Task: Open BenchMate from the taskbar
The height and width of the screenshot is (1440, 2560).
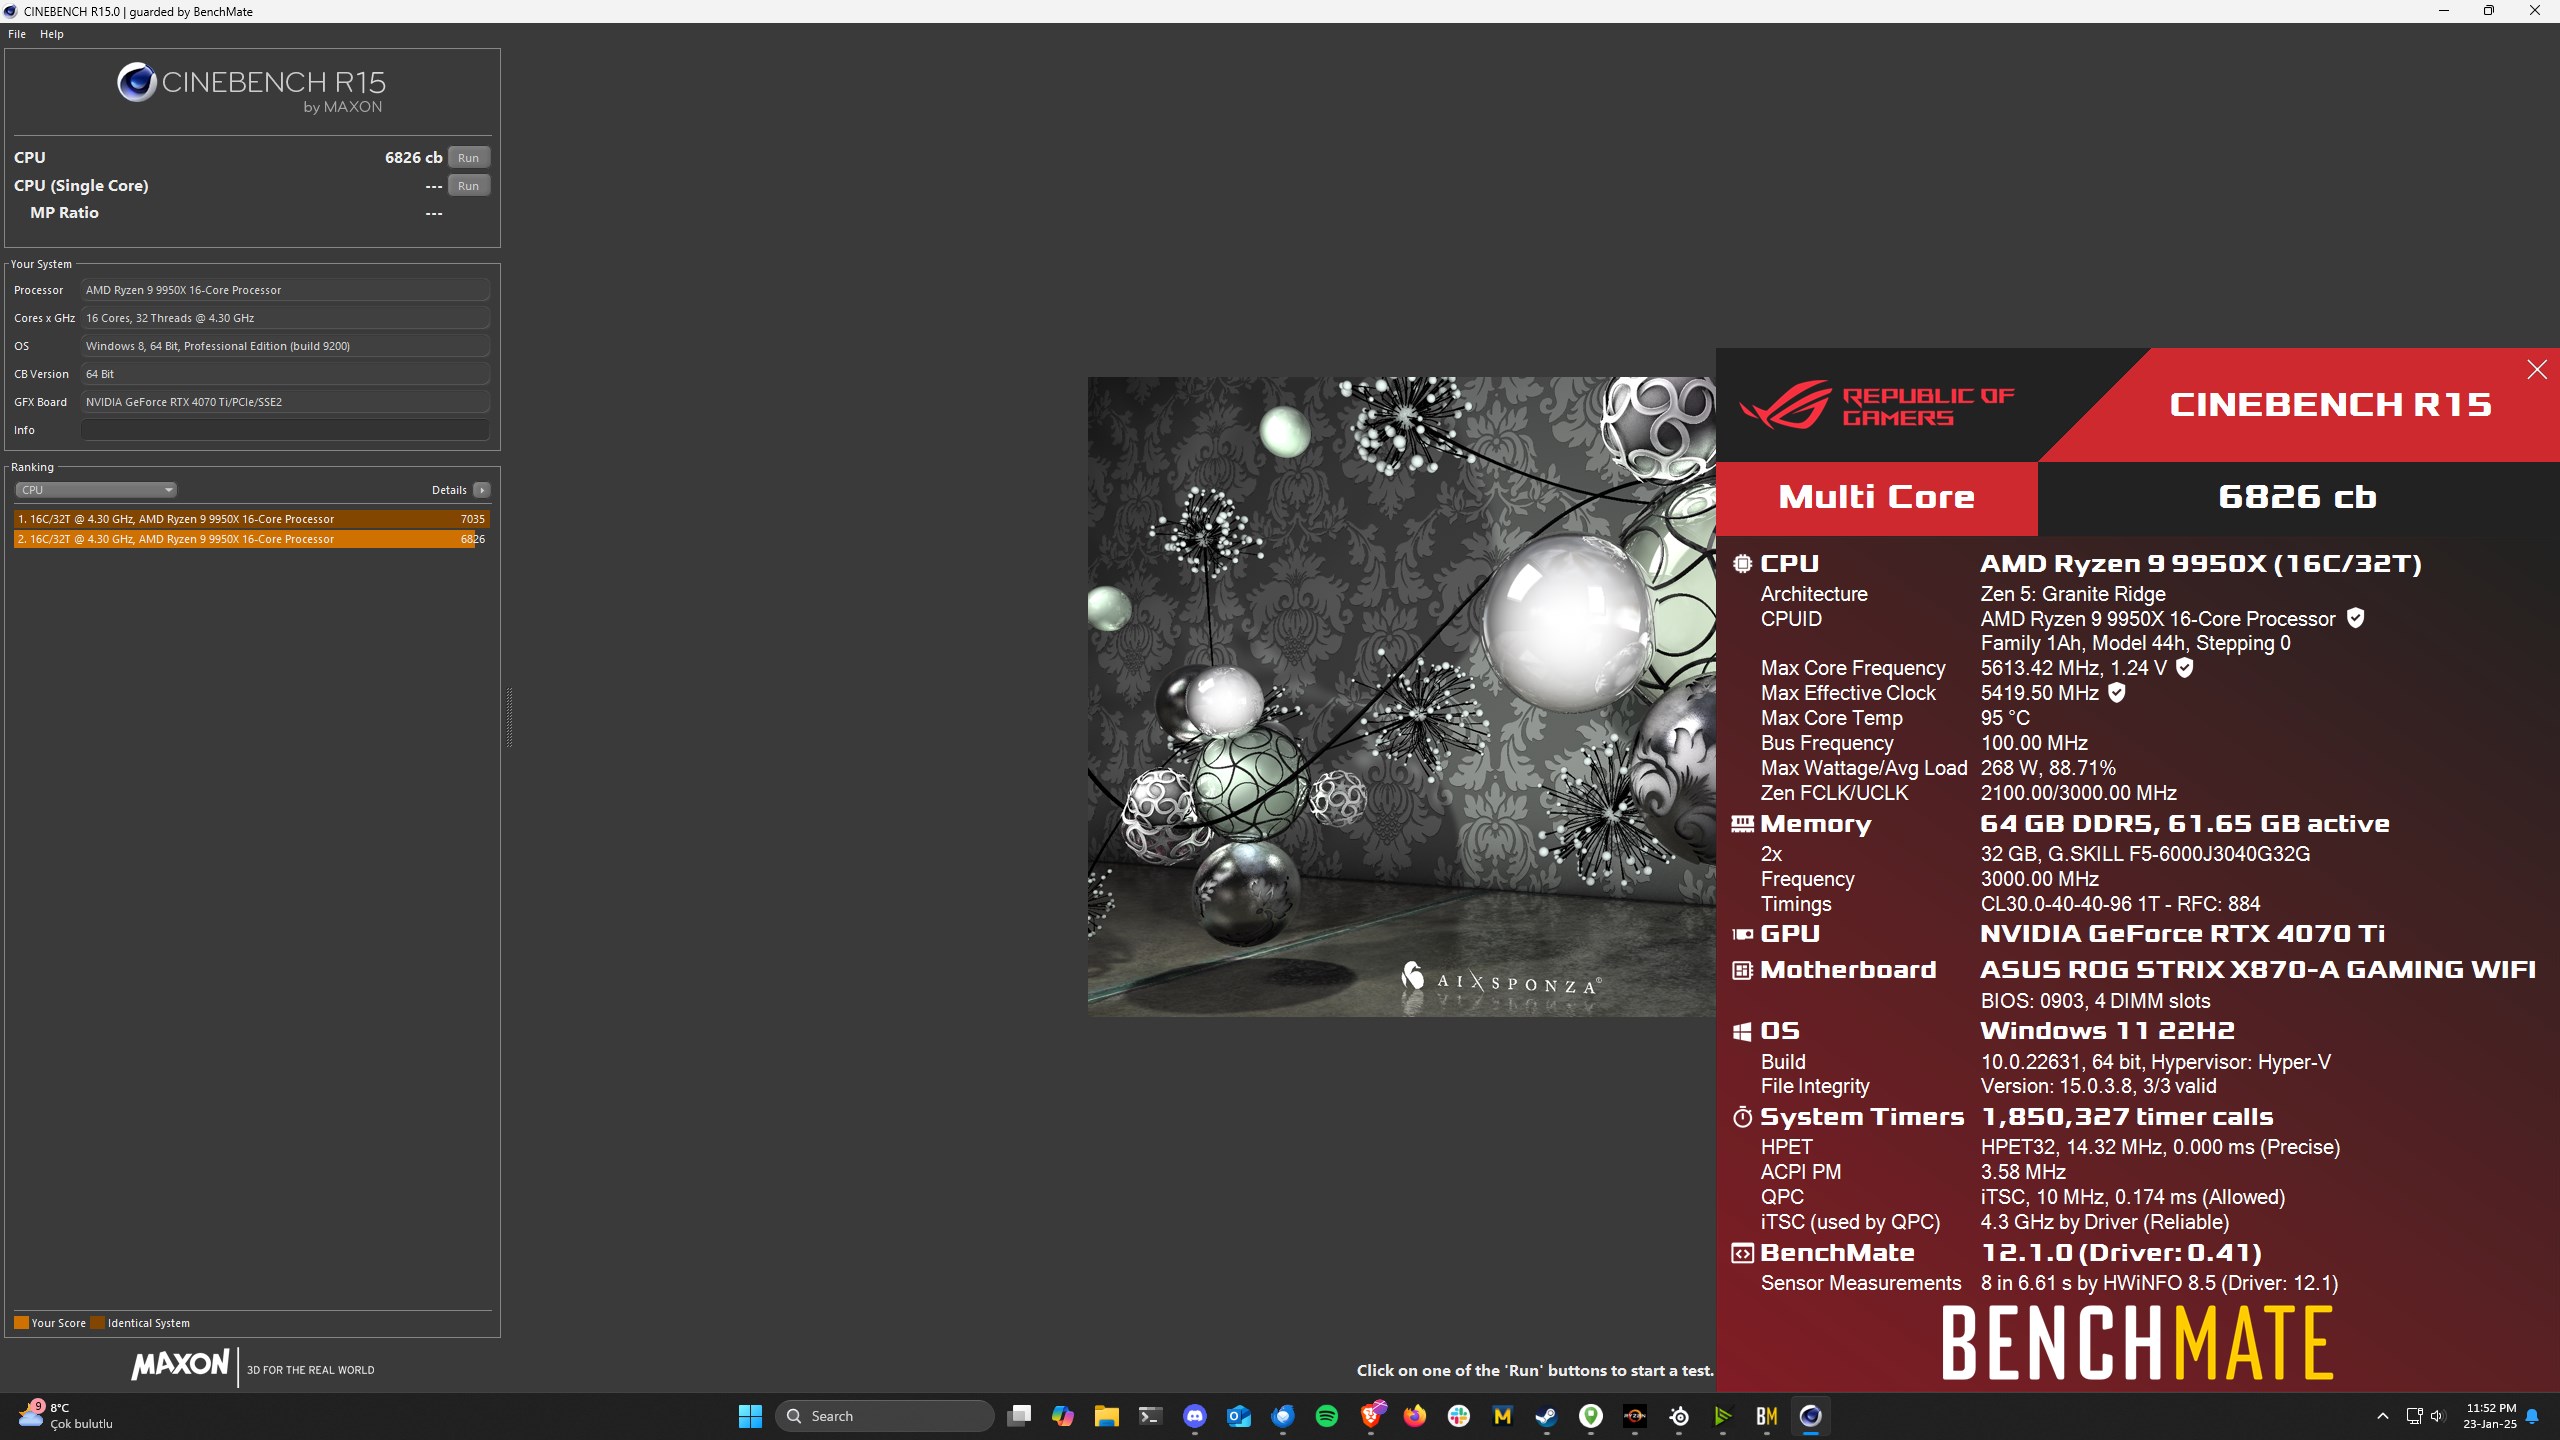Action: coord(1766,1416)
